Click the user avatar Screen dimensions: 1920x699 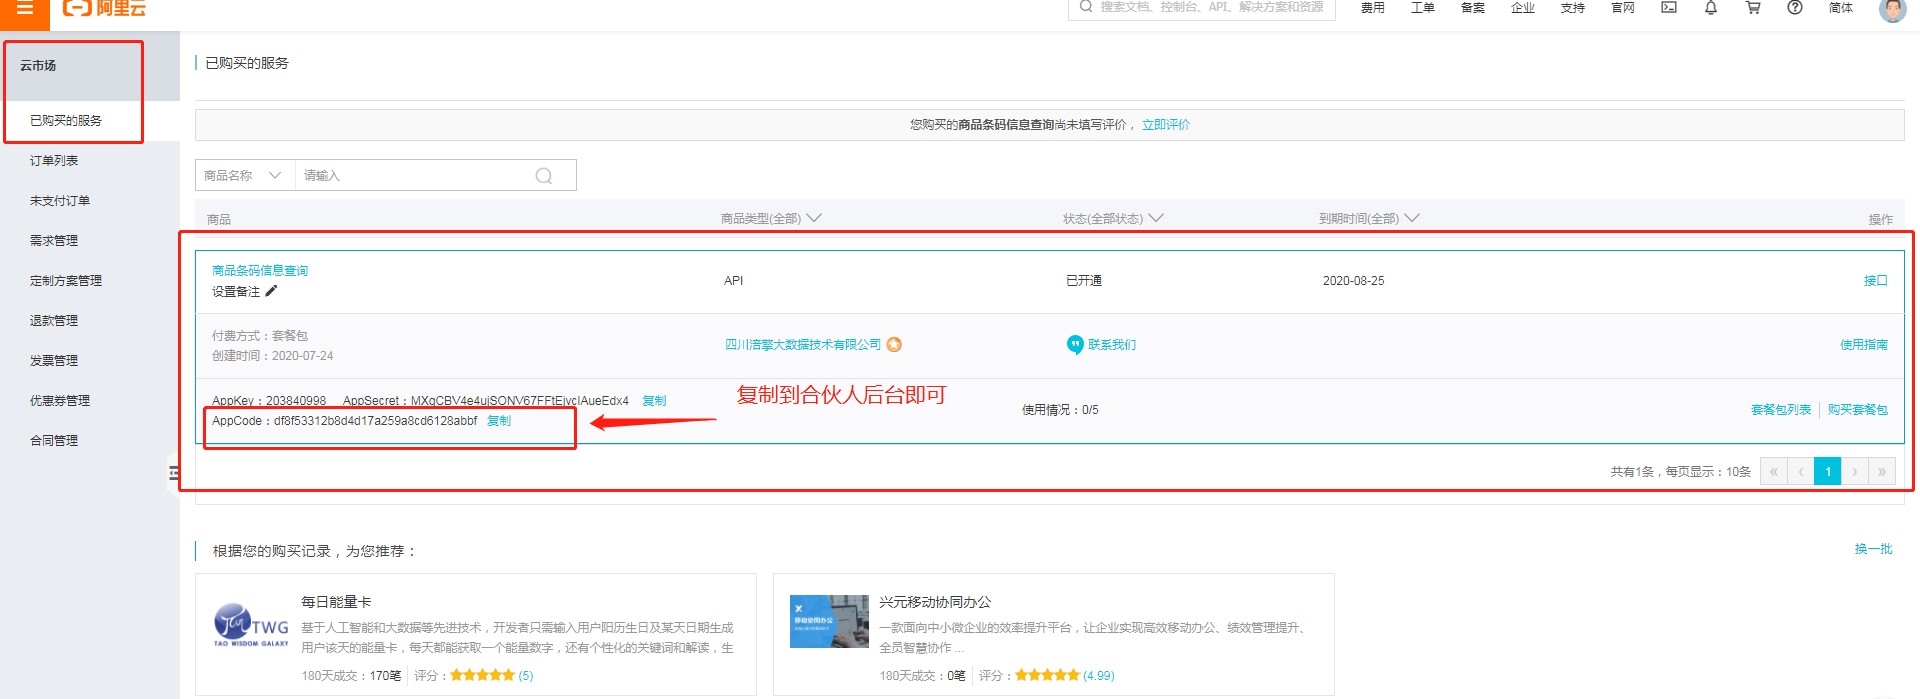pyautogui.click(x=1892, y=9)
